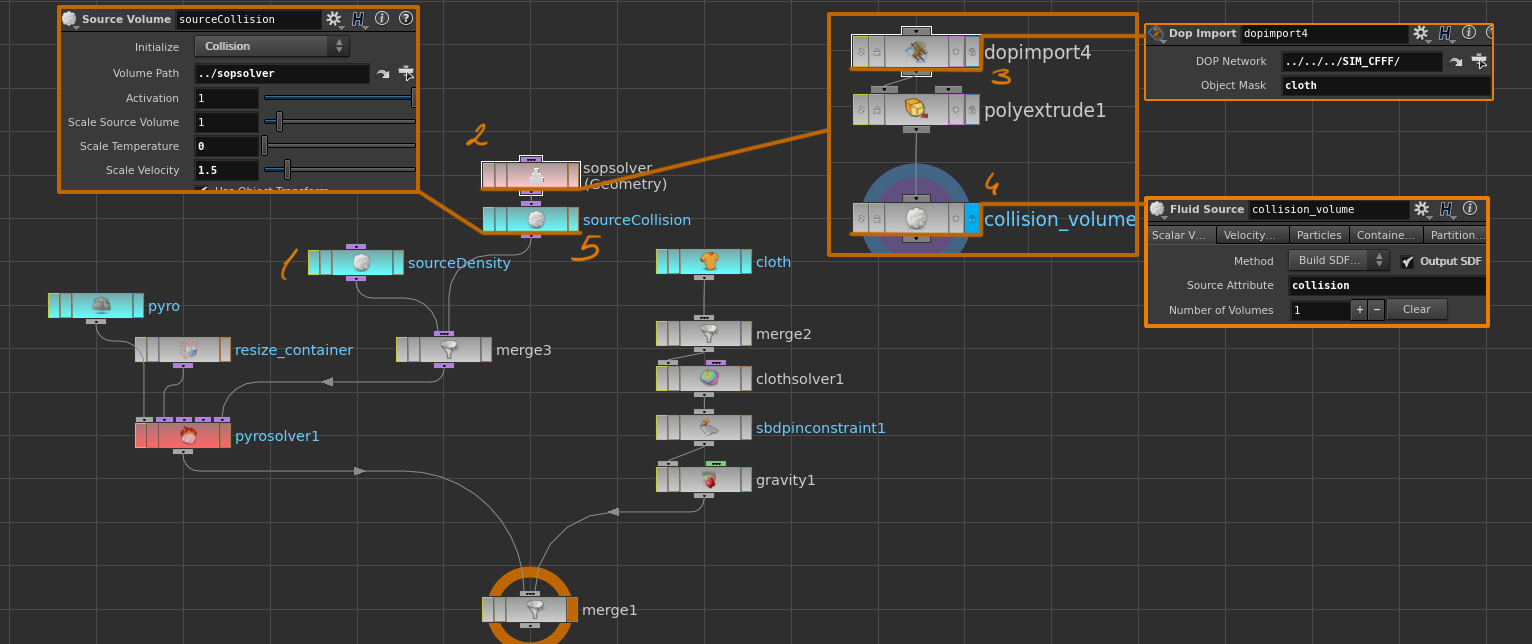Screen dimensions: 1532x644
Task: Toggle display flag on dopimport4 node
Action: [971, 52]
